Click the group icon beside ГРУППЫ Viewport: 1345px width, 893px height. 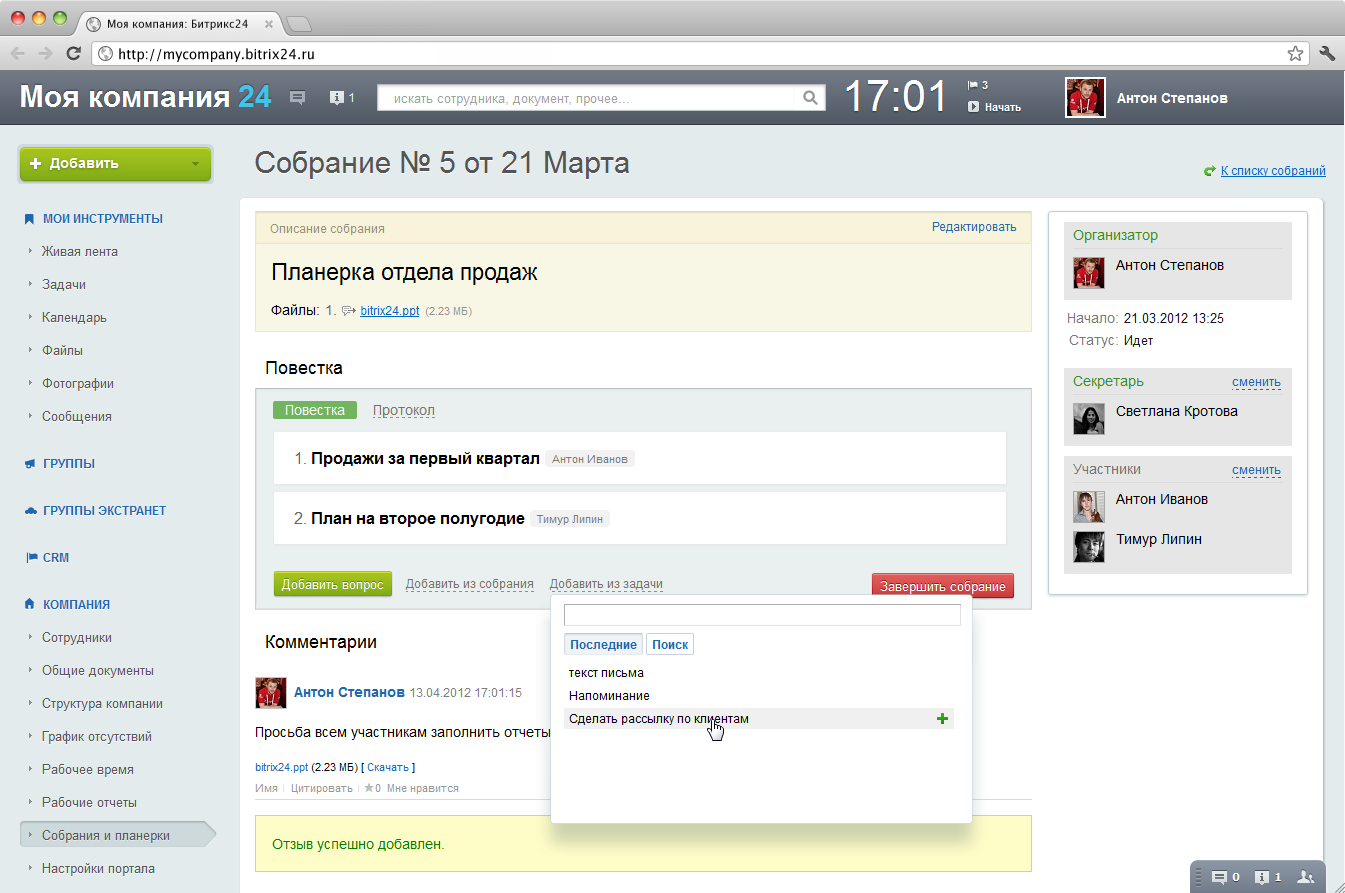coord(30,464)
